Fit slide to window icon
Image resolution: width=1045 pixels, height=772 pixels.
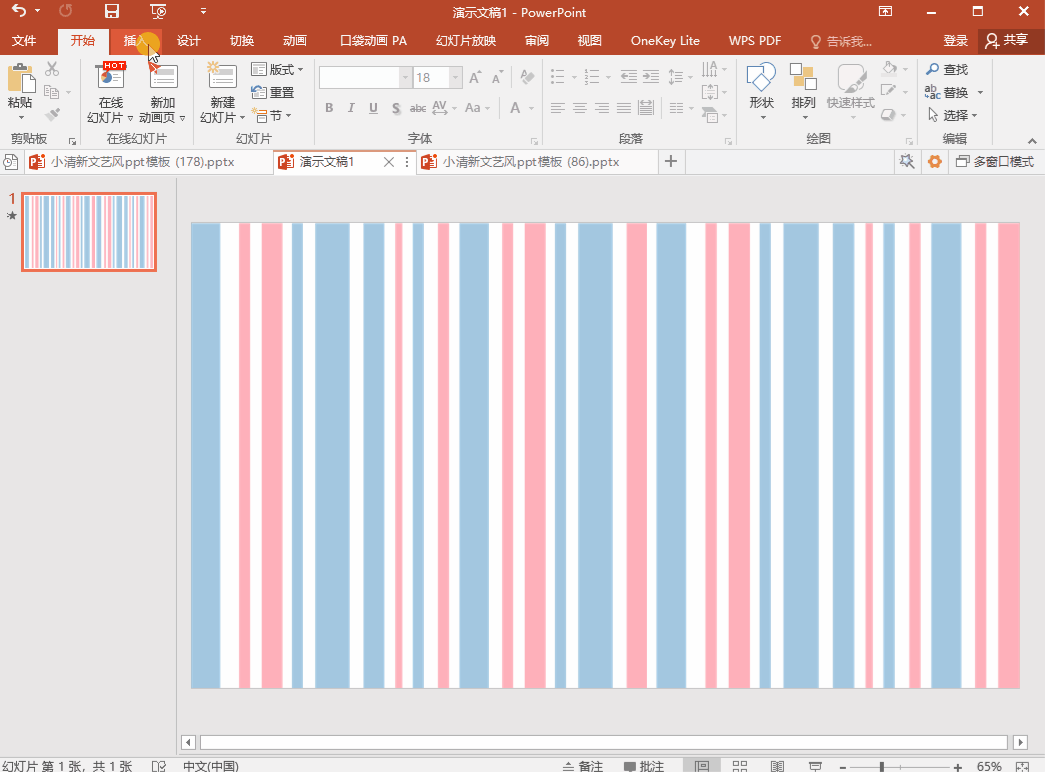coord(1023,767)
